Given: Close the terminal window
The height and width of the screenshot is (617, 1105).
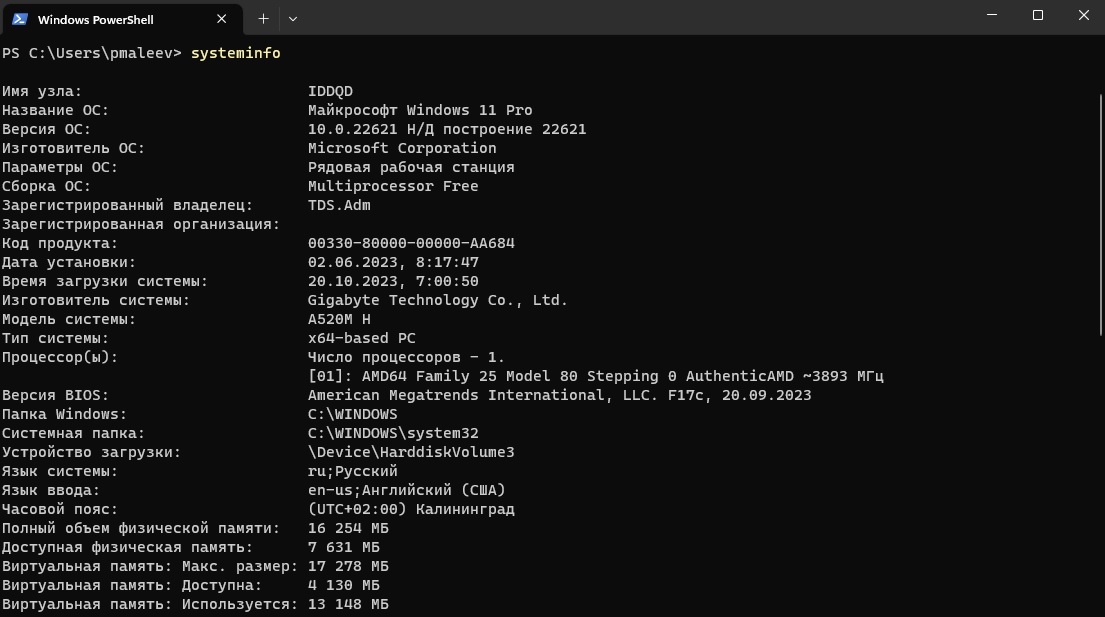Looking at the screenshot, I should click(x=1083, y=16).
